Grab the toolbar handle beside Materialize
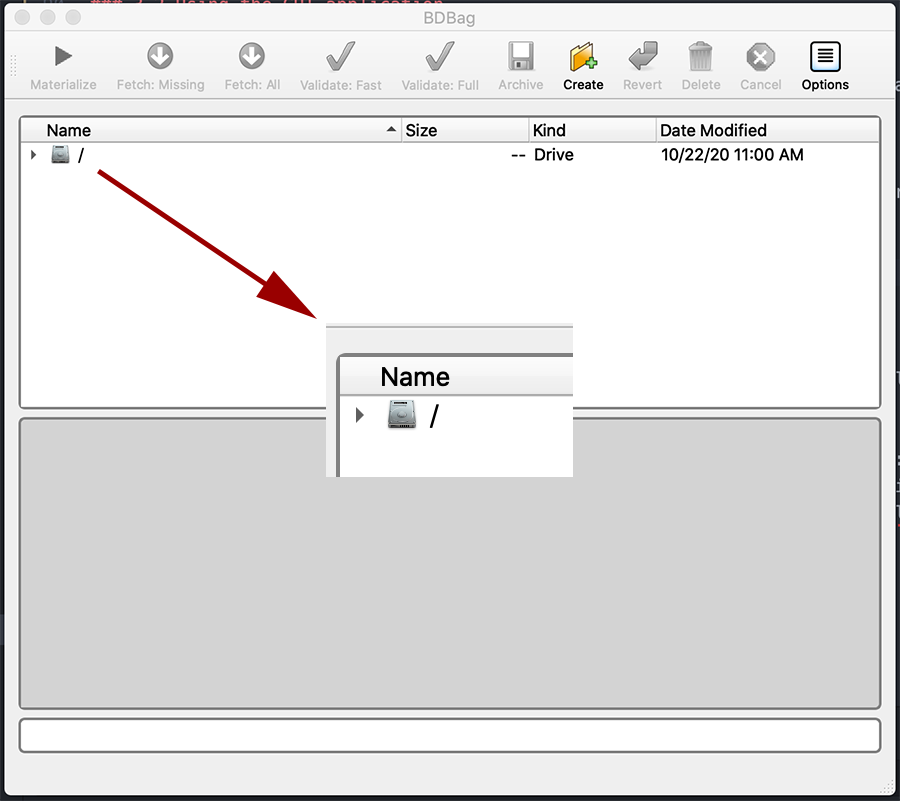Screen dimensions: 900x801 click(13, 65)
